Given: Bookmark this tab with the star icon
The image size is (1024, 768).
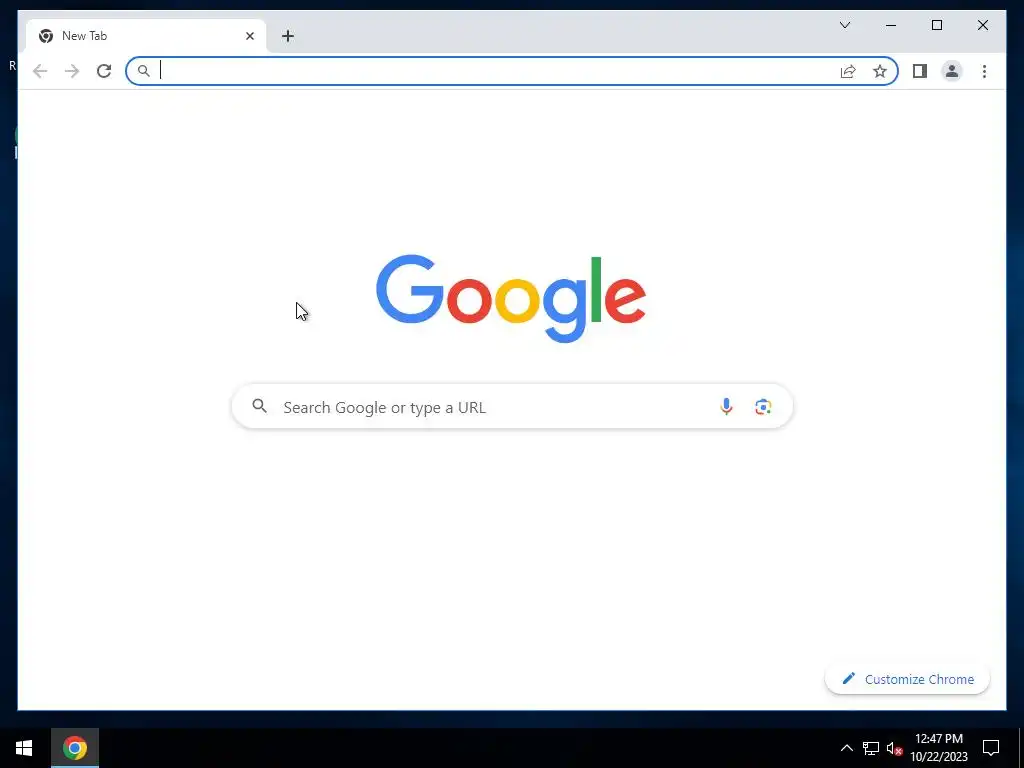Looking at the screenshot, I should [880, 71].
